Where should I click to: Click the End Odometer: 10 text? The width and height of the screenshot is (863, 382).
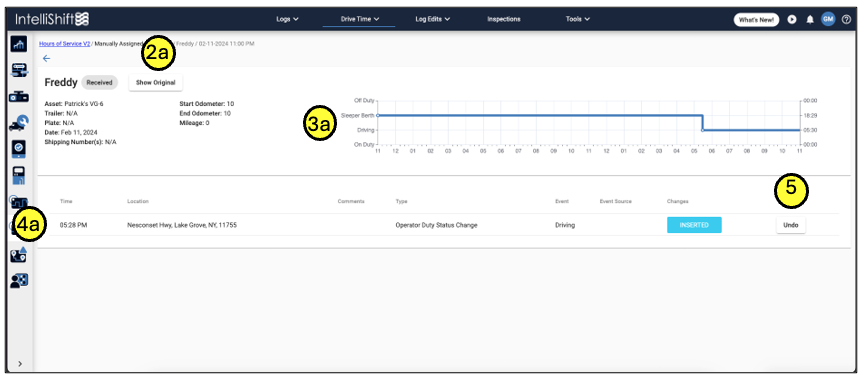(x=205, y=113)
